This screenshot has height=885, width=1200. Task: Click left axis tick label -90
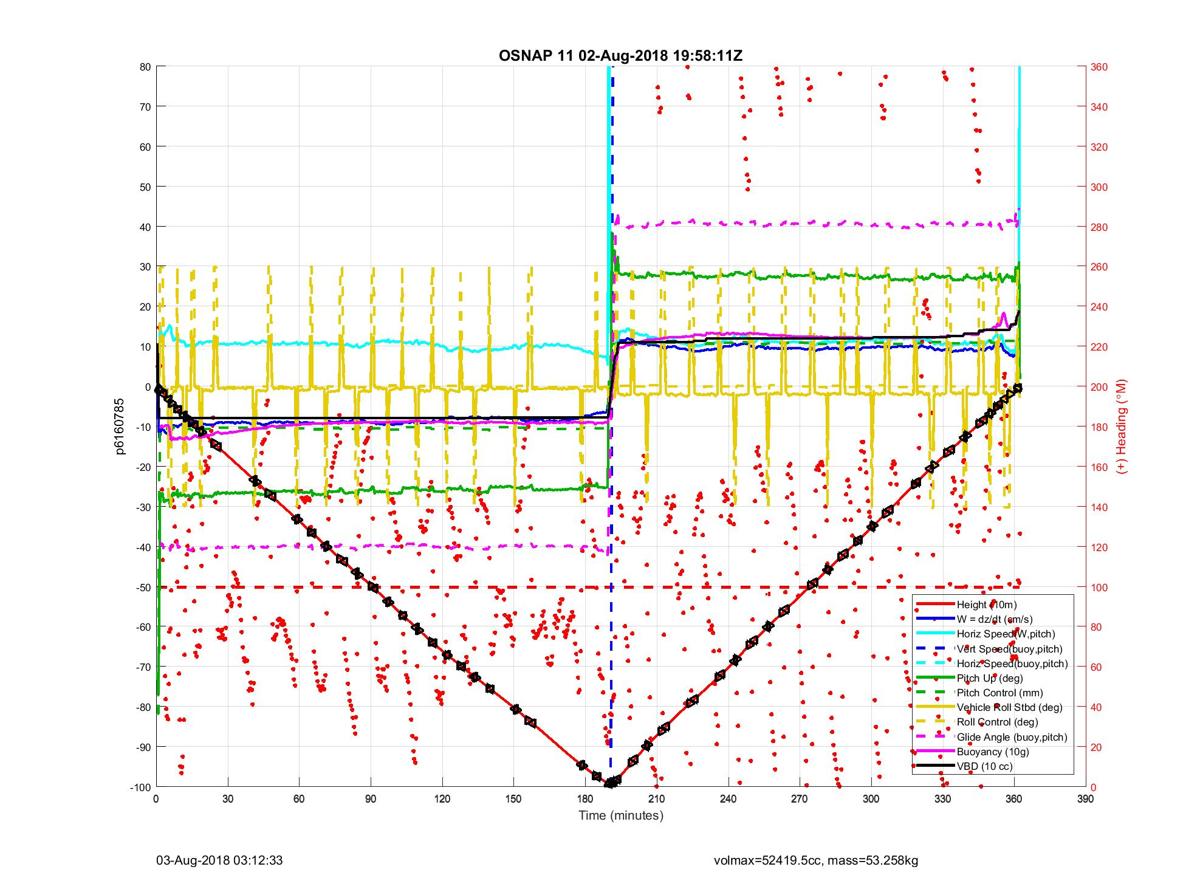(142, 747)
